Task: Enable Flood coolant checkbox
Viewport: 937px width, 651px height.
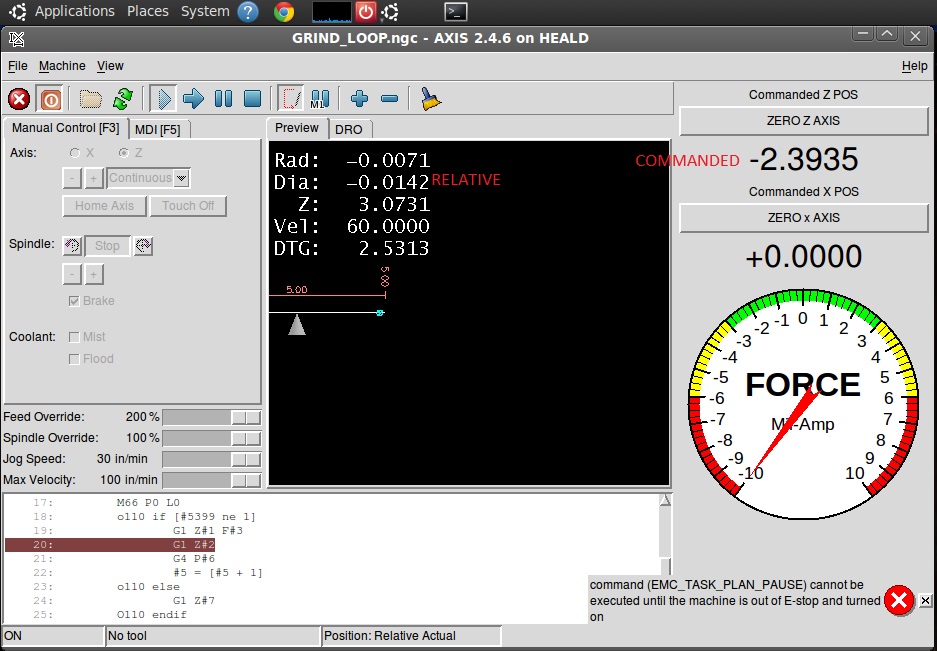Action: (x=74, y=359)
